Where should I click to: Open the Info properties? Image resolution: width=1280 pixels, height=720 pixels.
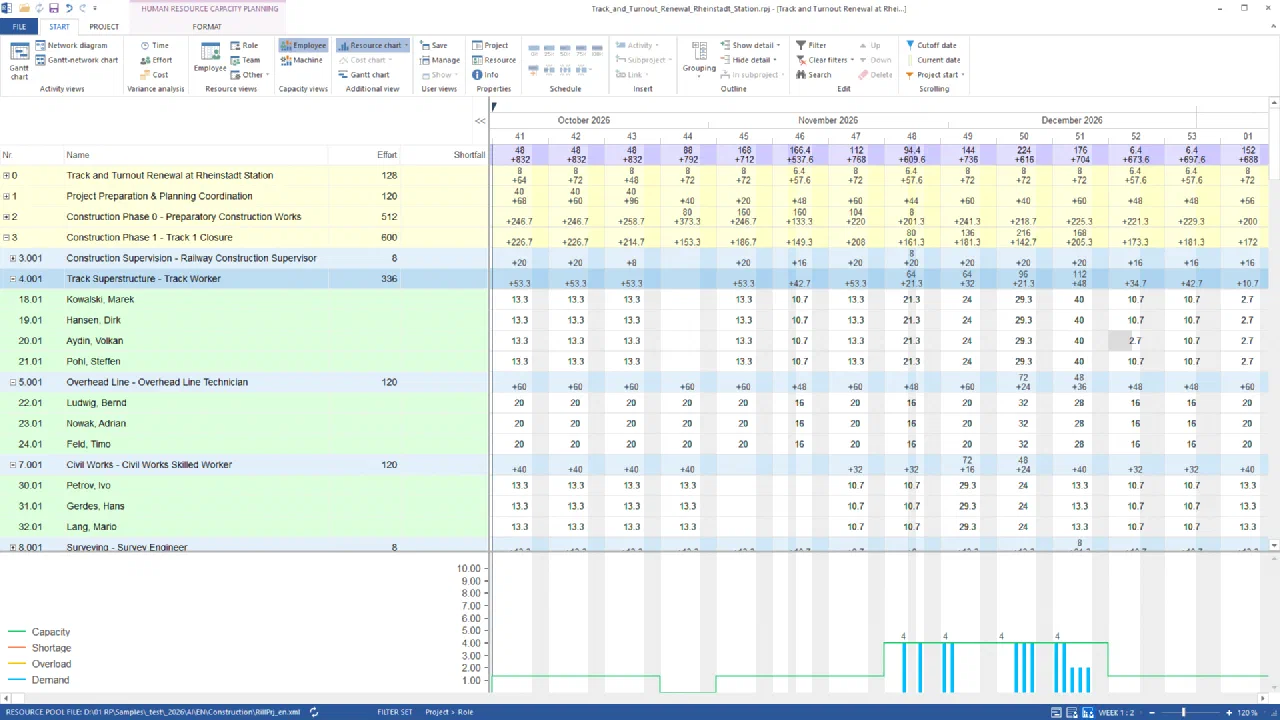(485, 75)
